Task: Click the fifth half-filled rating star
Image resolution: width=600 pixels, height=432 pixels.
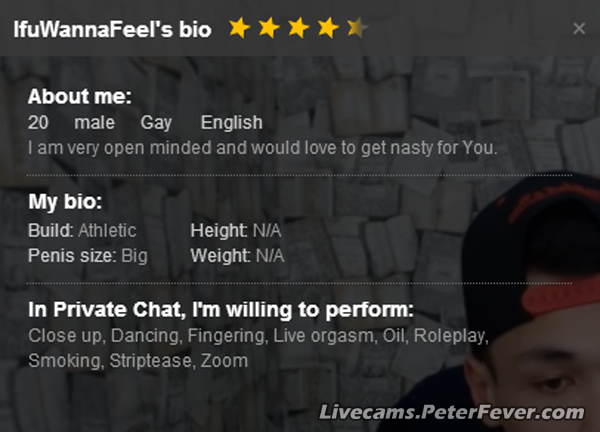Action: coord(356,28)
